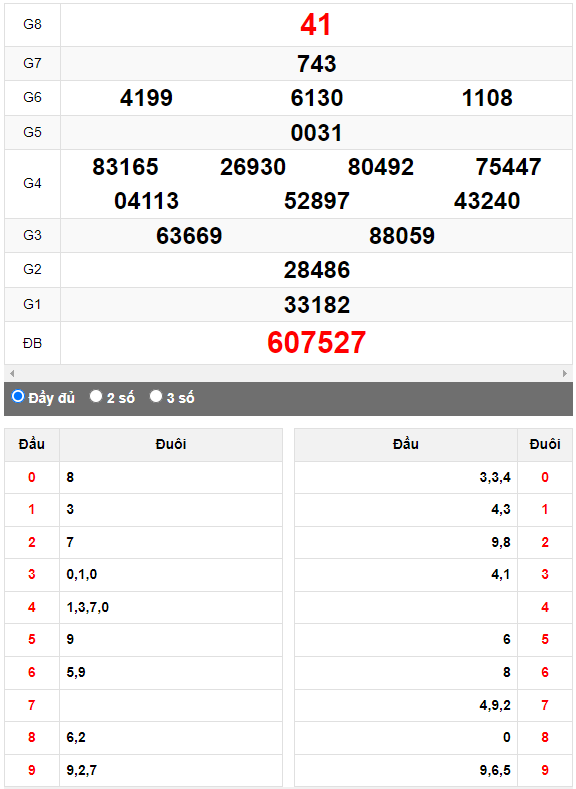Click the left scroll arrow of horizontal scrollbar

click(12, 373)
